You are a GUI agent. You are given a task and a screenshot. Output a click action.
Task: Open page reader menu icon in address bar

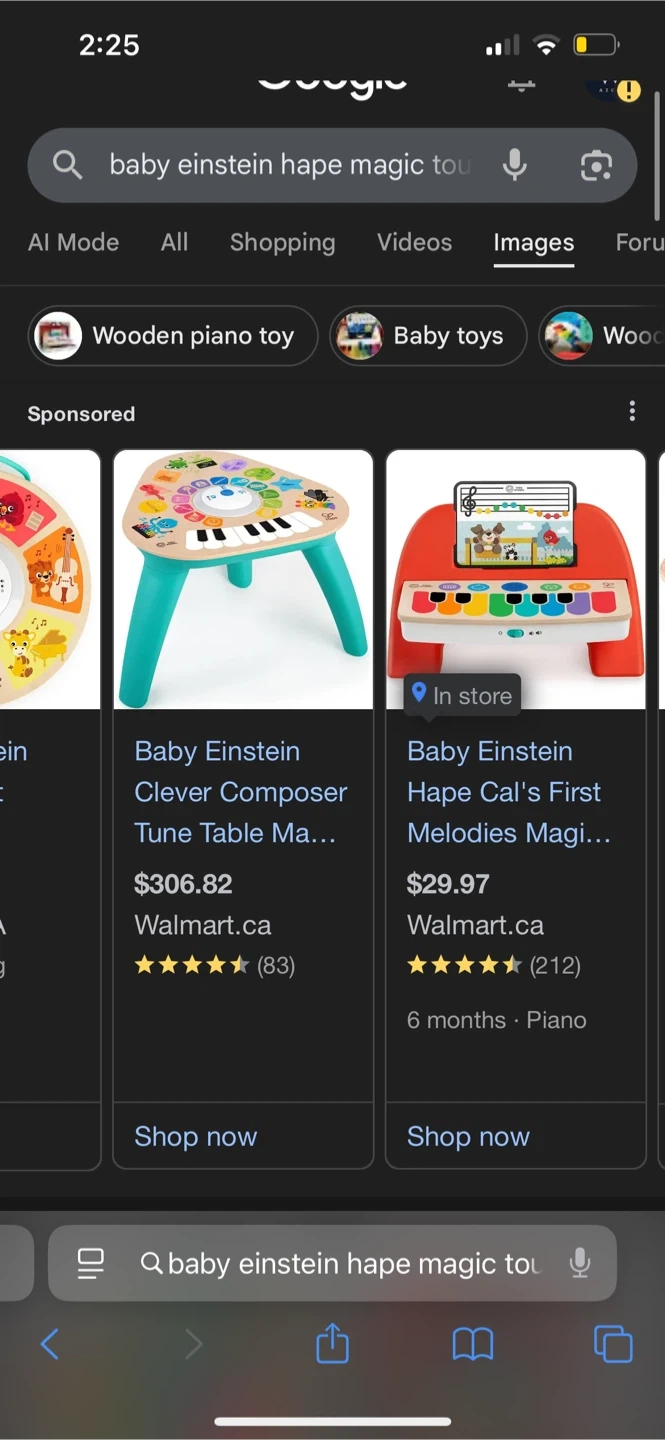pos(91,1263)
